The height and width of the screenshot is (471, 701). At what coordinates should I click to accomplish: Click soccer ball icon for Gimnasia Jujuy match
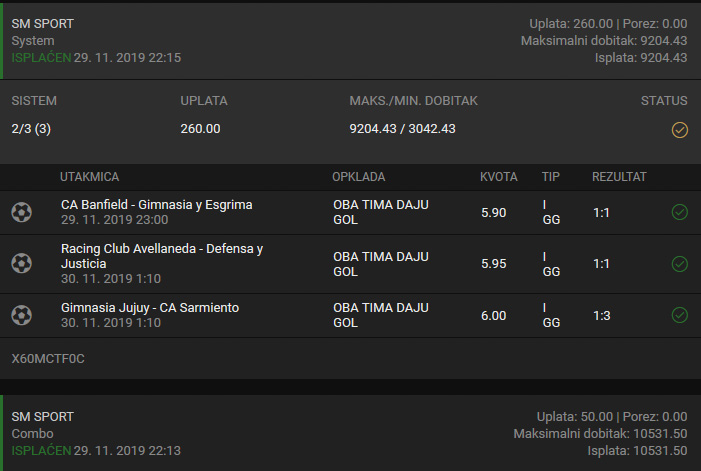click(x=21, y=315)
